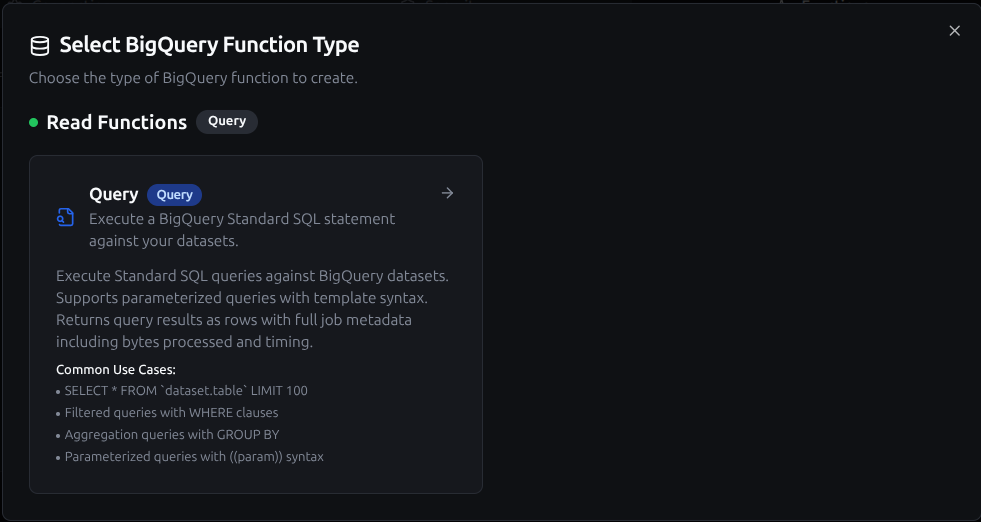The width and height of the screenshot is (981, 522).
Task: Click the blue Query badge in the card
Action: tap(175, 195)
